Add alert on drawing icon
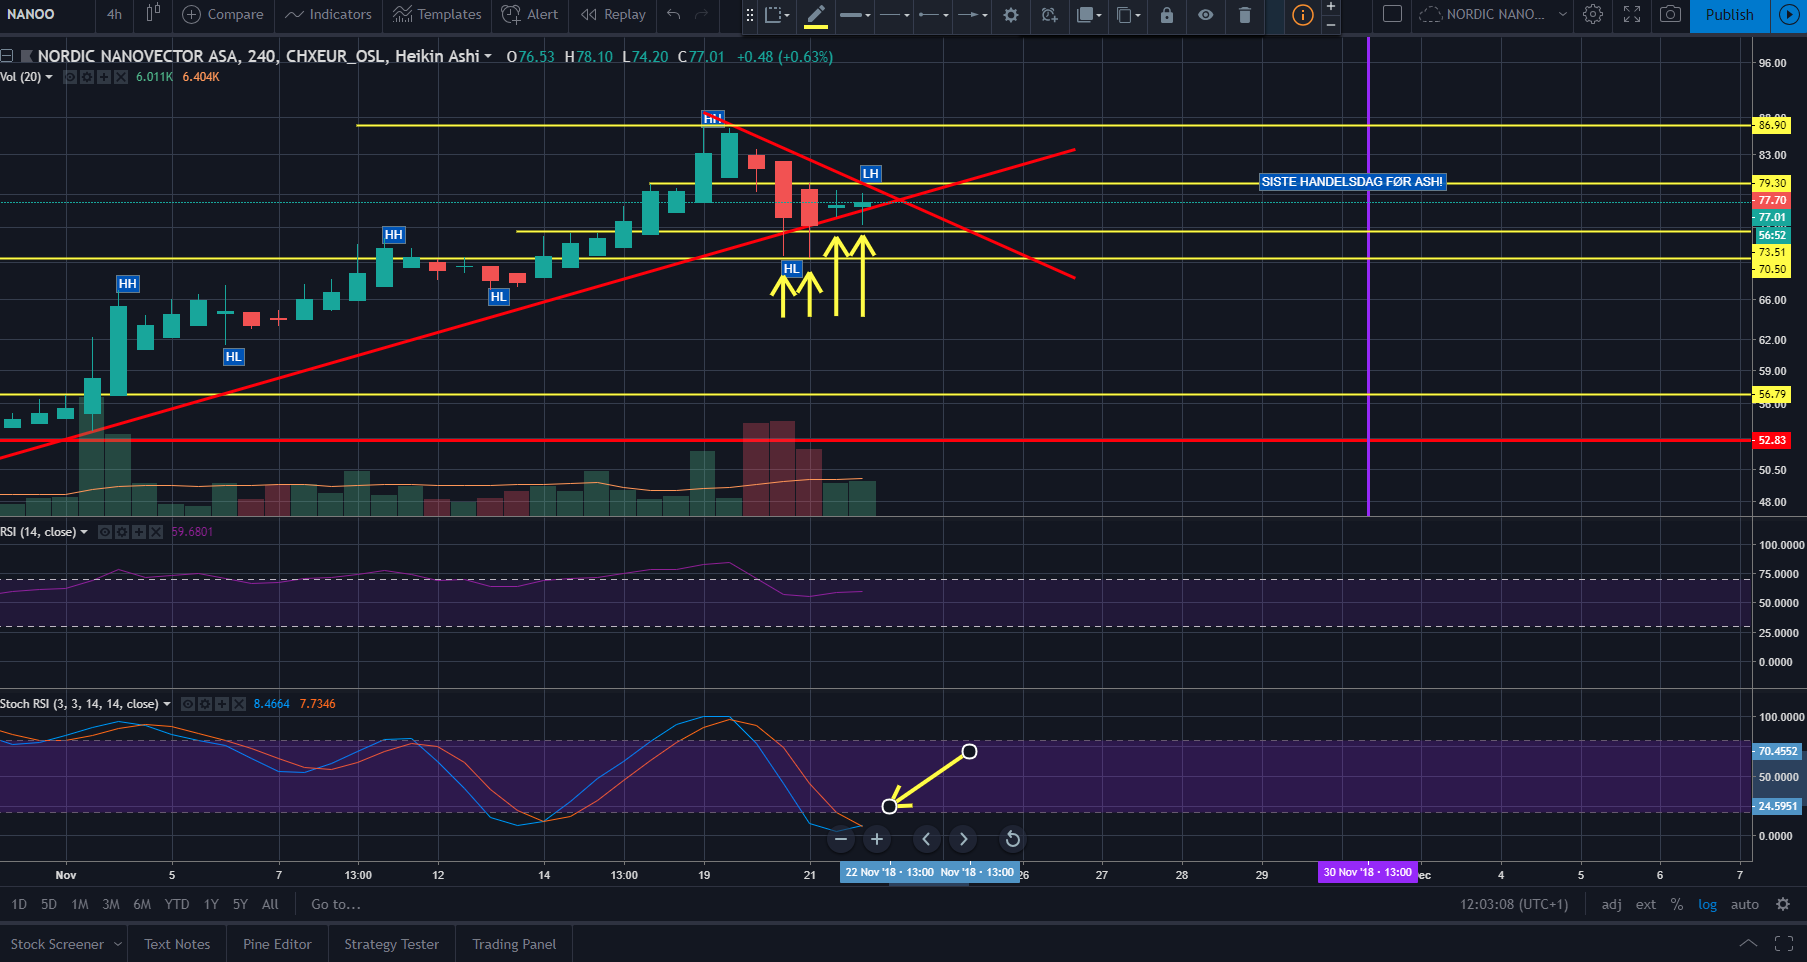Screen dimensions: 1807x962 [x=1049, y=15]
